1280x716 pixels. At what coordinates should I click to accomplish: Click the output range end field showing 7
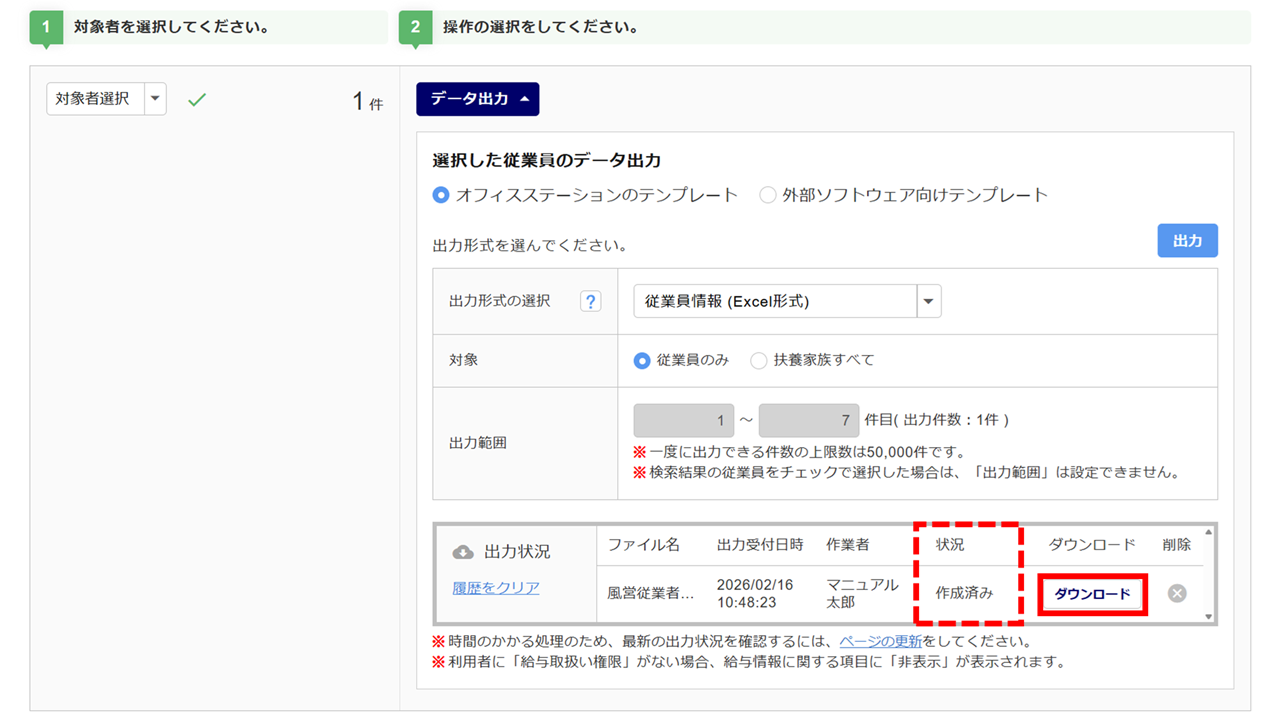click(808, 421)
